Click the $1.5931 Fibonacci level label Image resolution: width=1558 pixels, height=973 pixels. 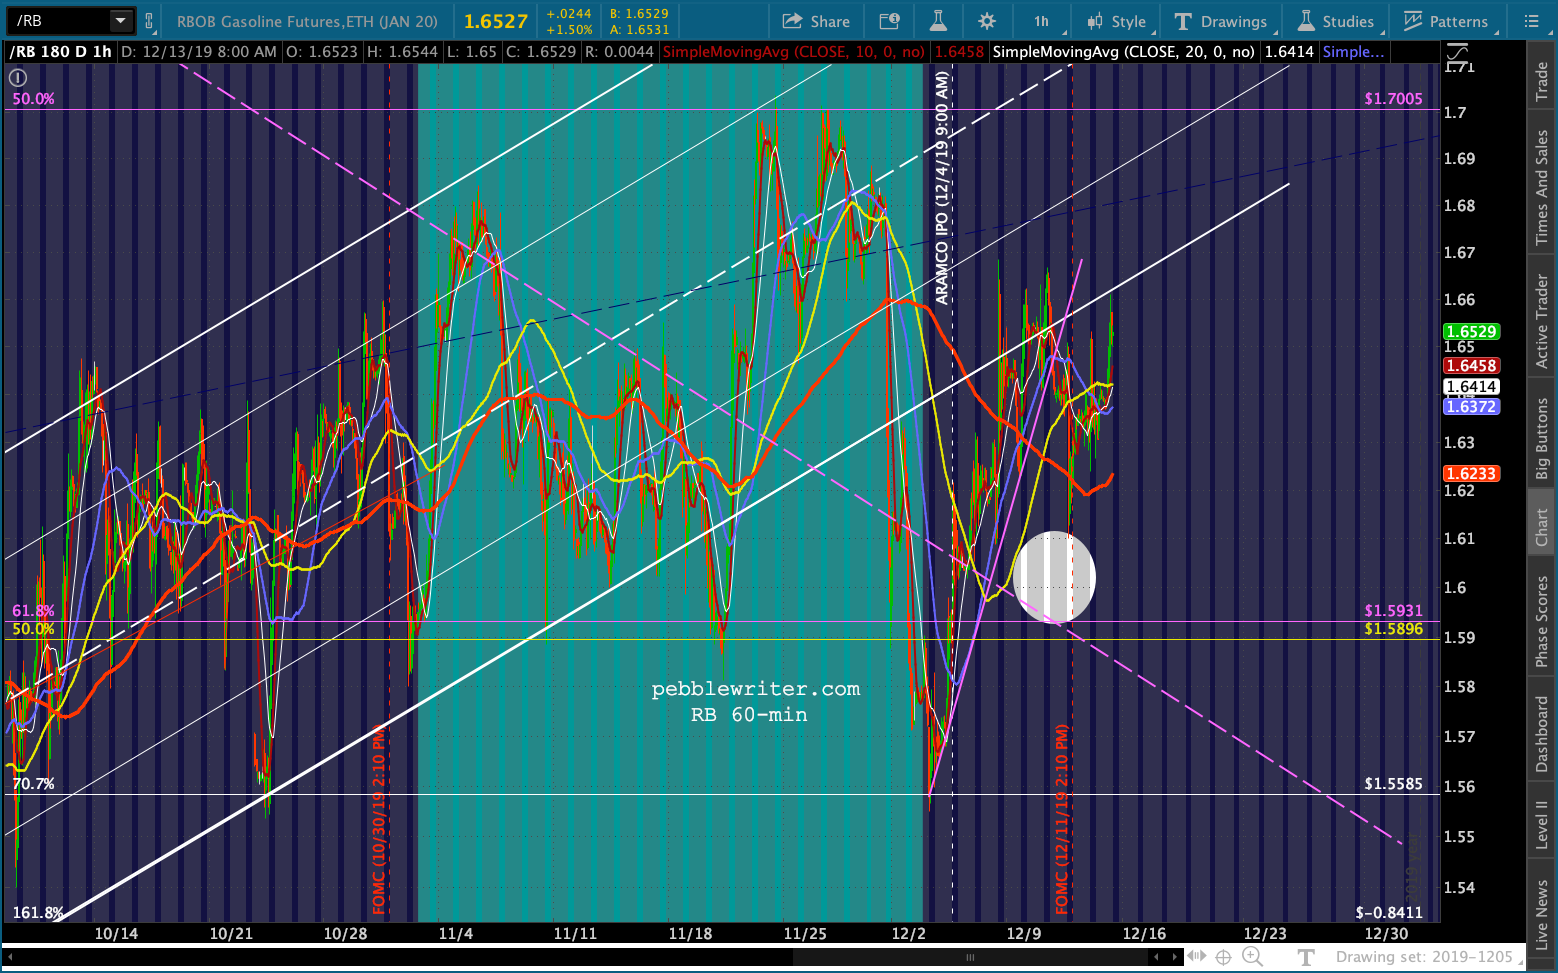point(1393,610)
